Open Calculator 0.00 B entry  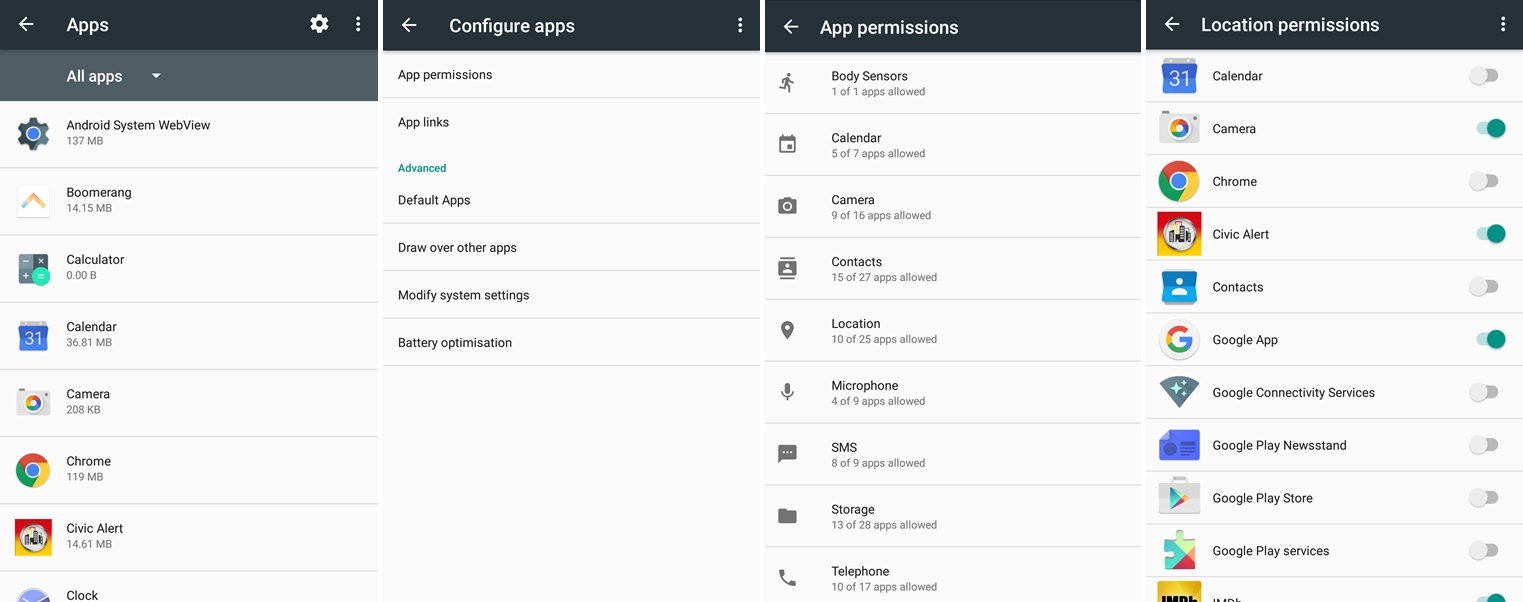point(189,268)
